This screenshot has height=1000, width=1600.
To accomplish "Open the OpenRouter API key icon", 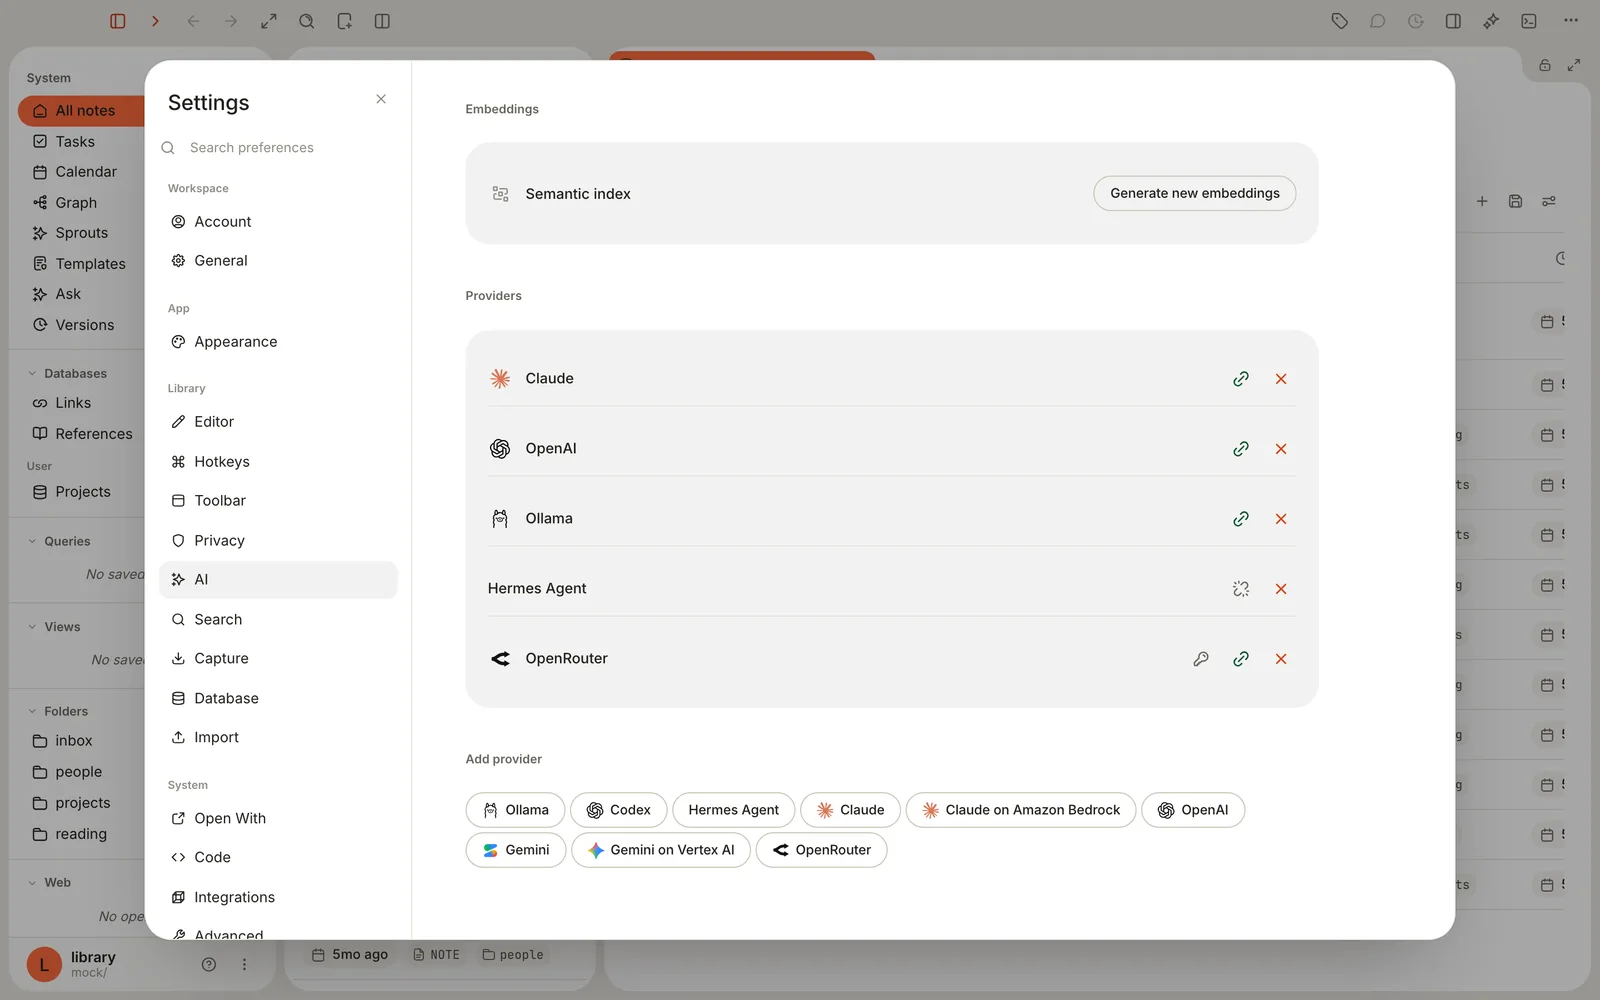I will [1201, 659].
